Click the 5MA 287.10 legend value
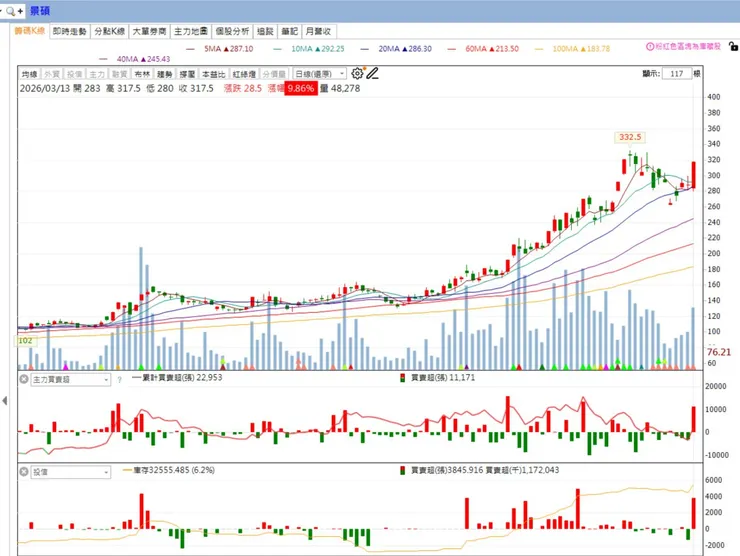This screenshot has height=556, width=740. coord(228,49)
